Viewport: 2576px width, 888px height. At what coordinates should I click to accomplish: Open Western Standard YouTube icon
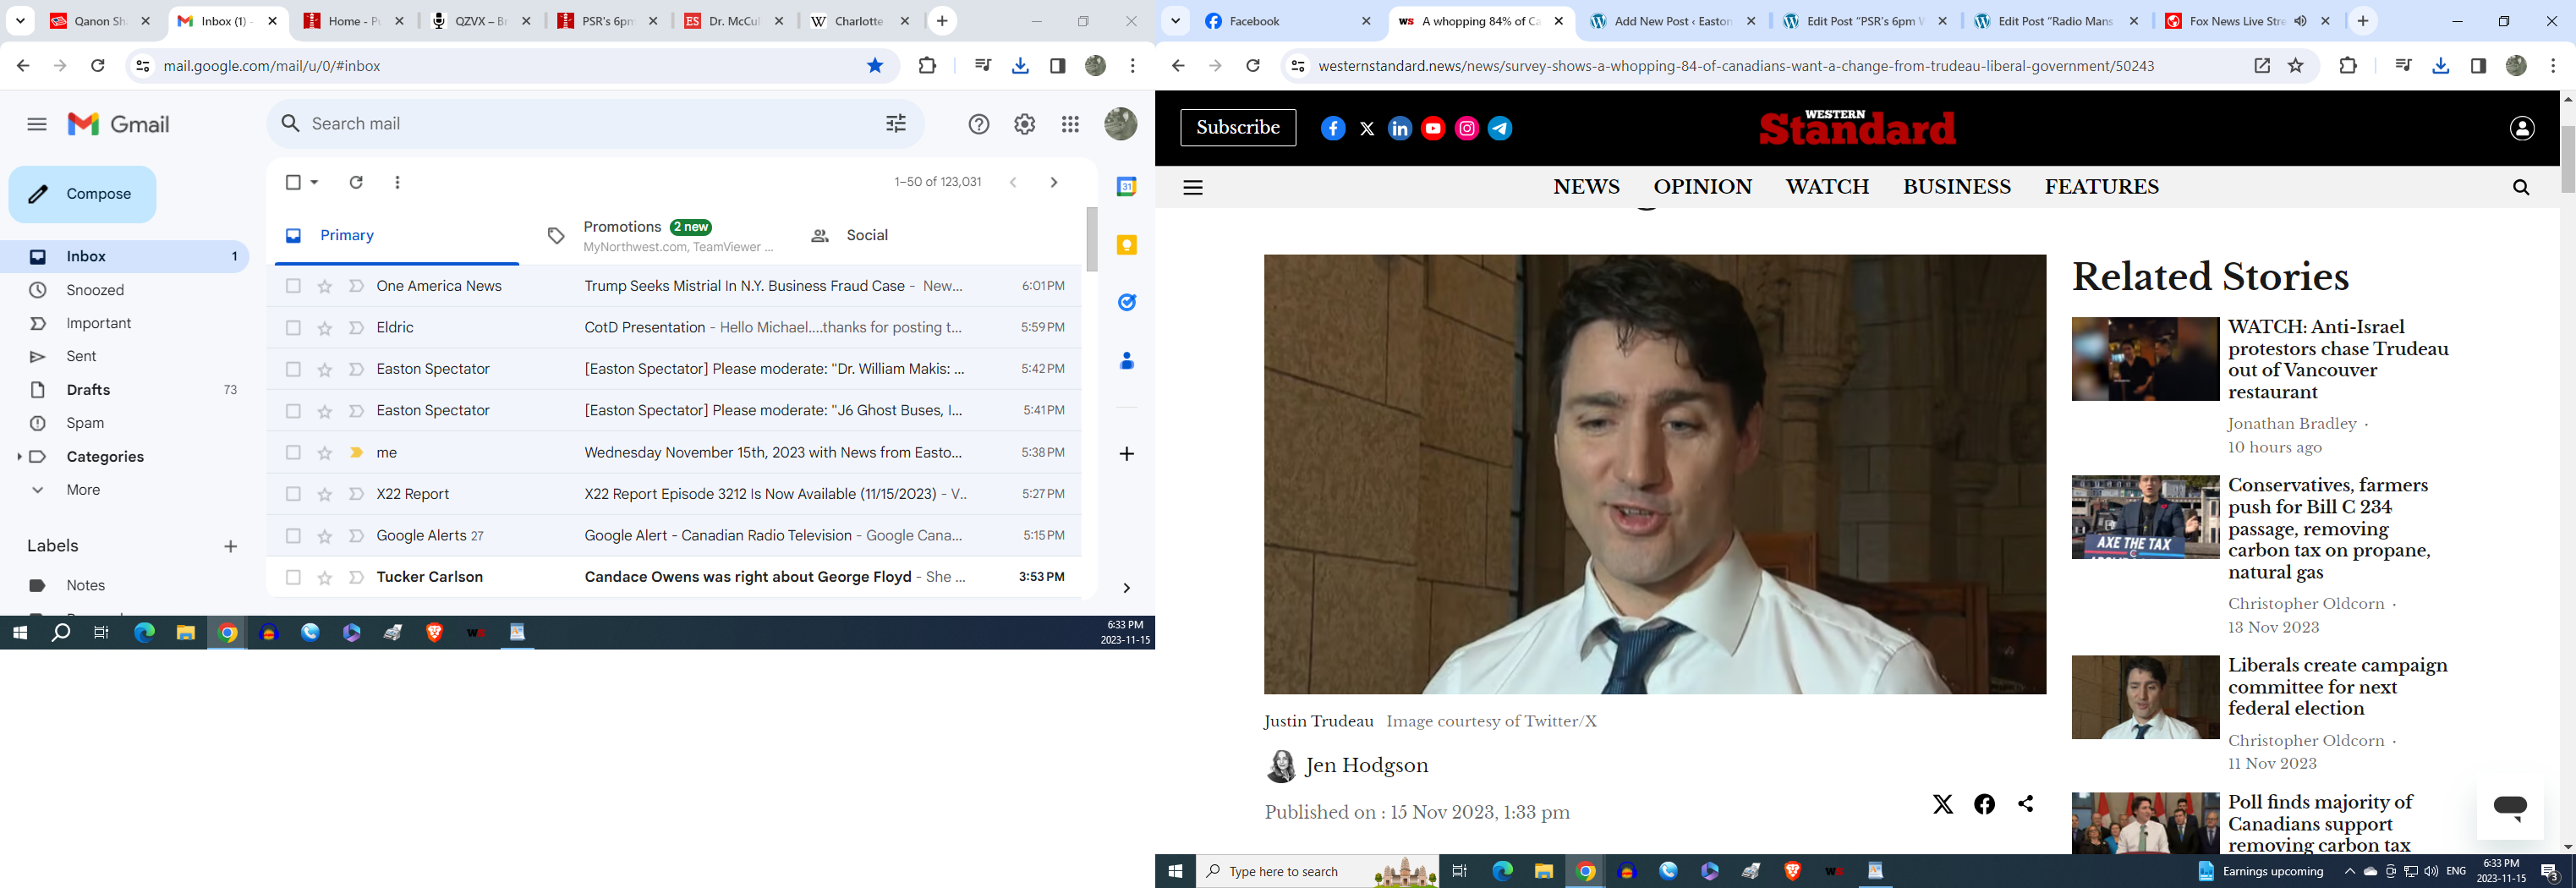click(x=1433, y=128)
